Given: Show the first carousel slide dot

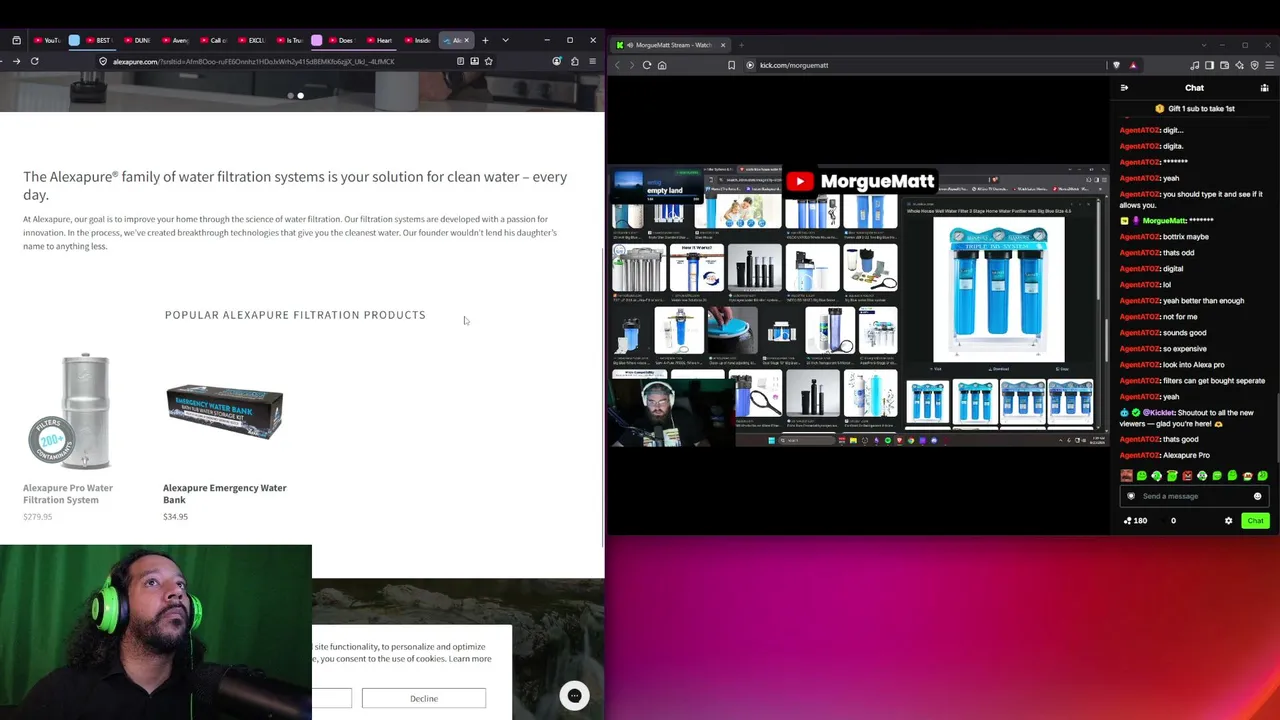Looking at the screenshot, I should pos(291,96).
